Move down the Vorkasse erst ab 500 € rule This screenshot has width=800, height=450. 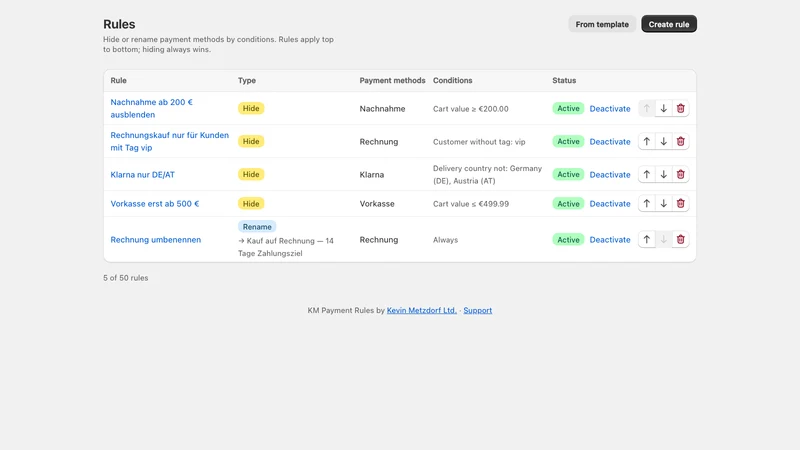click(x=663, y=204)
